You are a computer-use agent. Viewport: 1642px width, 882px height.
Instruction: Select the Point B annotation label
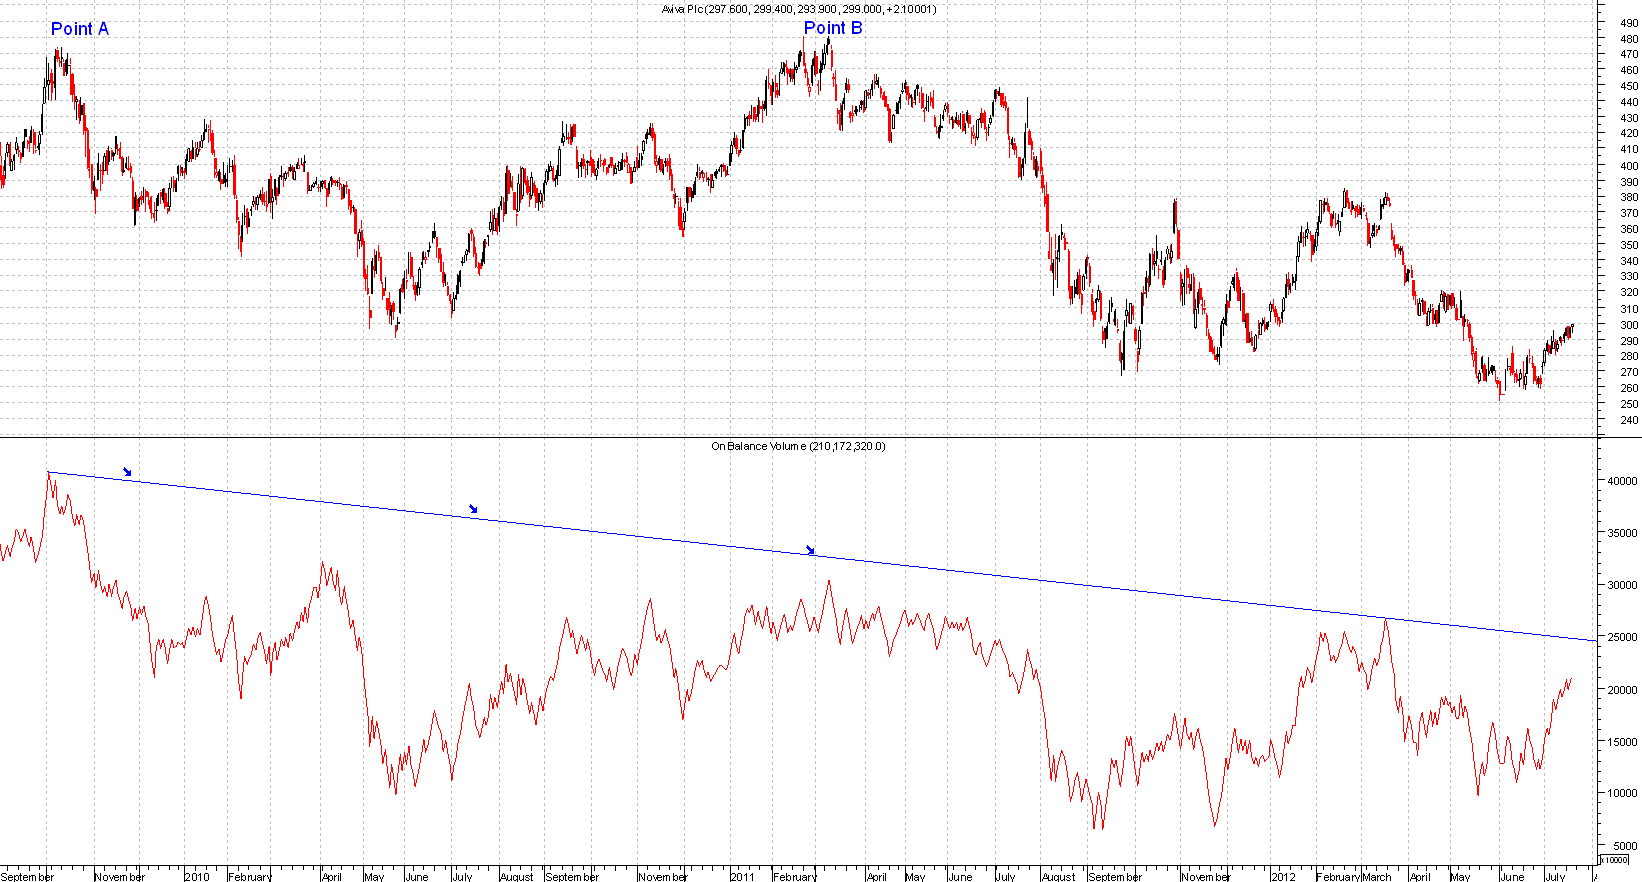click(x=833, y=28)
